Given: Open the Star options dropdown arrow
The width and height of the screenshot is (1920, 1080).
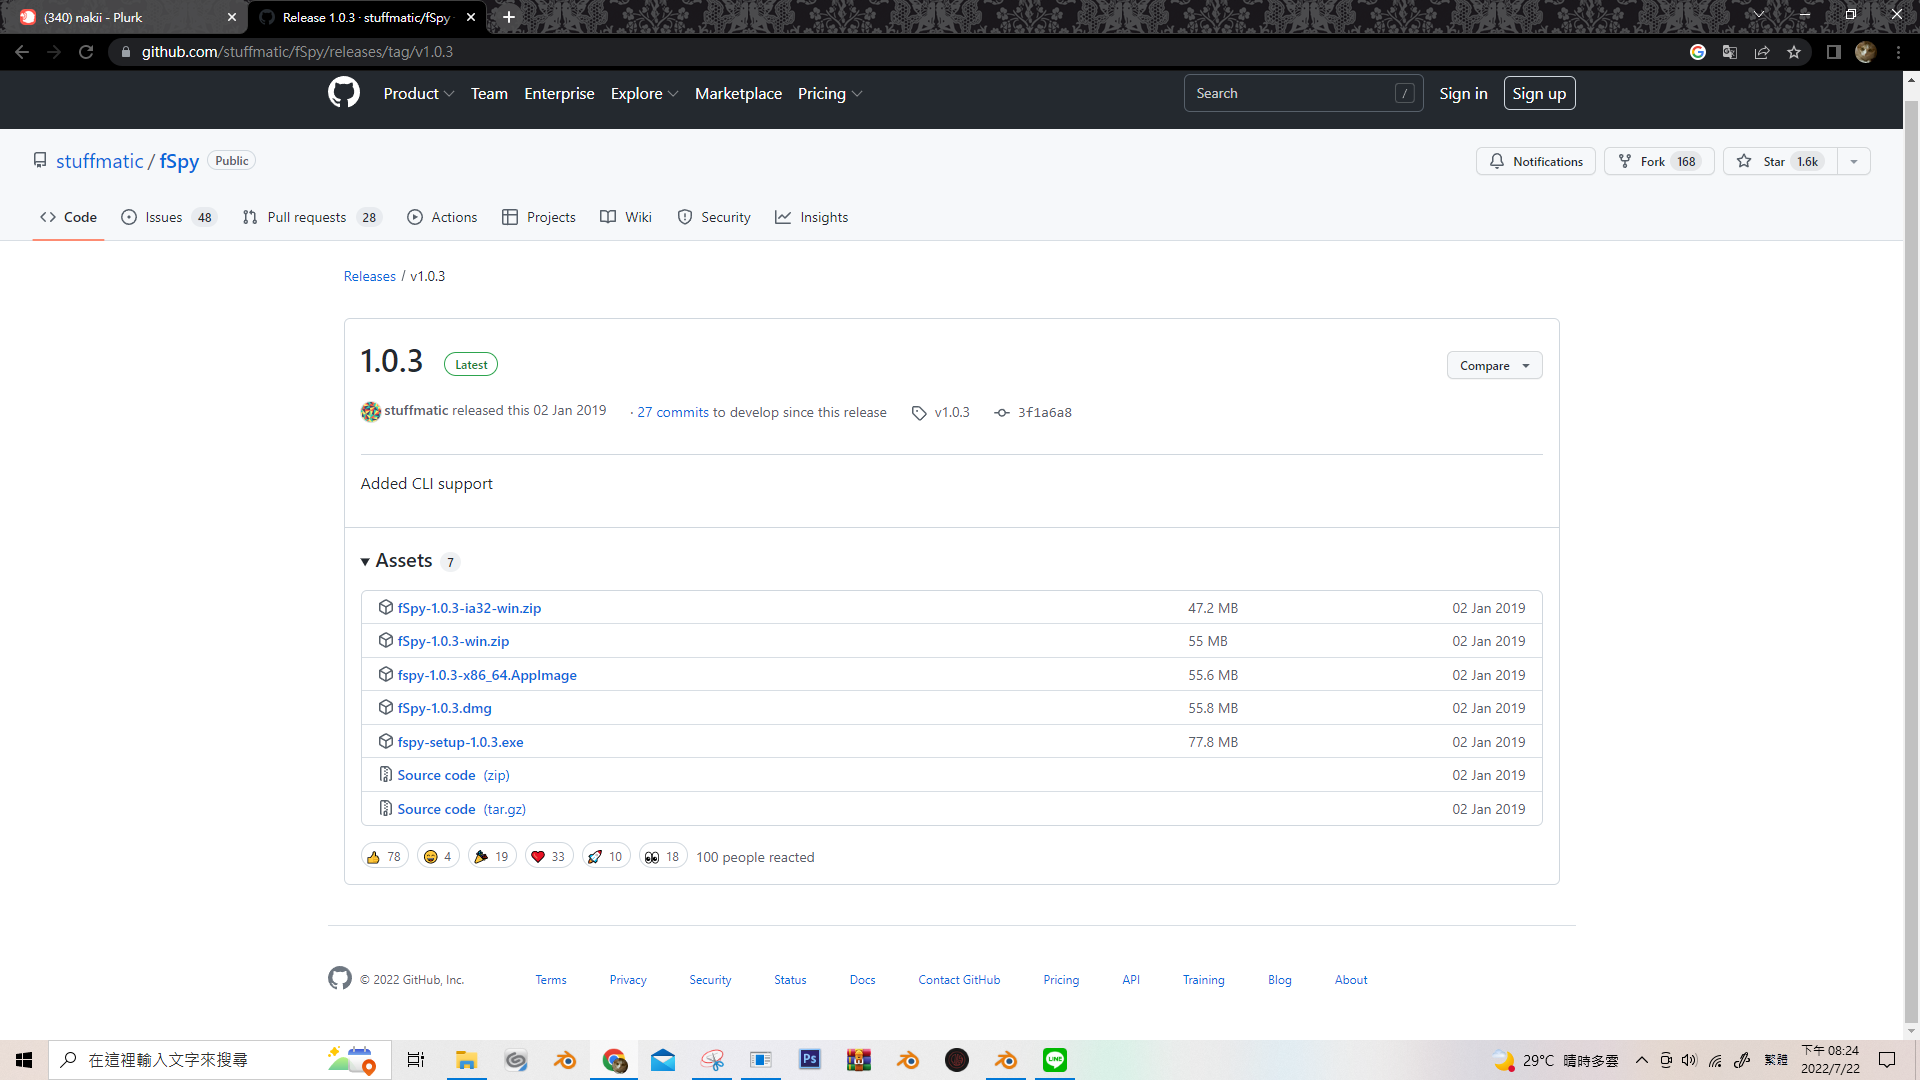Looking at the screenshot, I should (x=1854, y=161).
